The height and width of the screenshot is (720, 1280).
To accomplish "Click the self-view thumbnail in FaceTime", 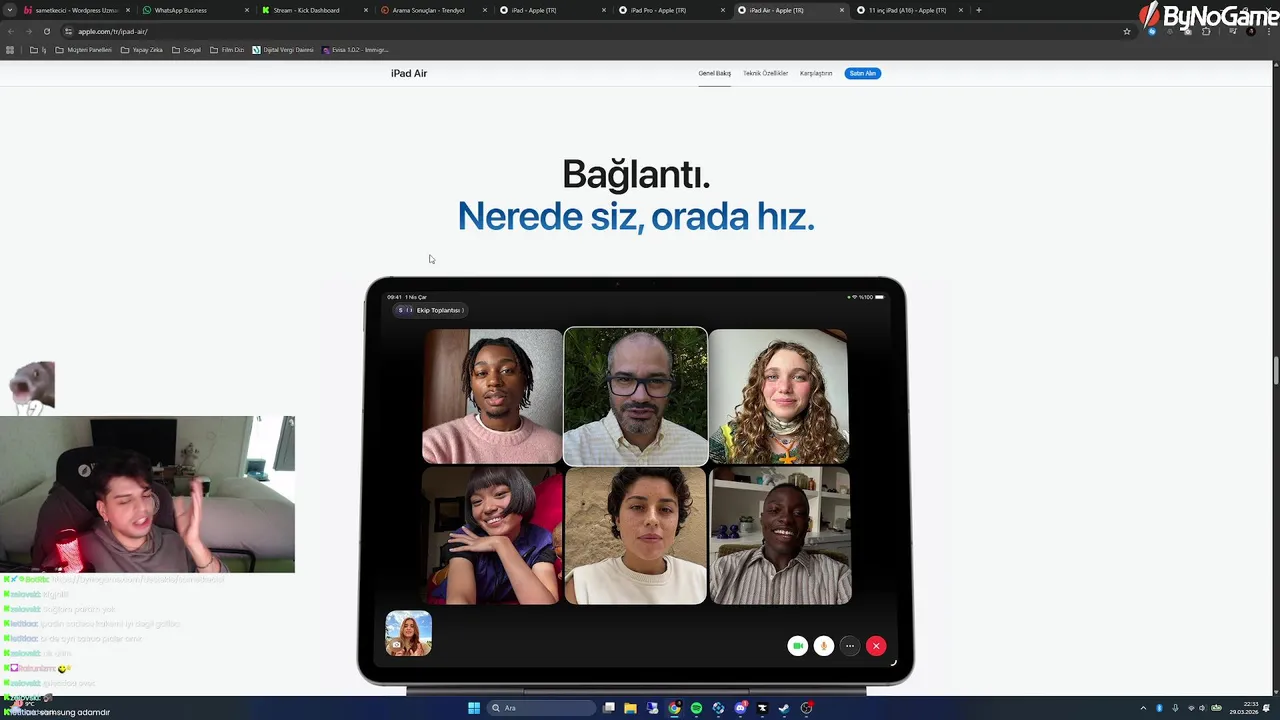I will 409,633.
